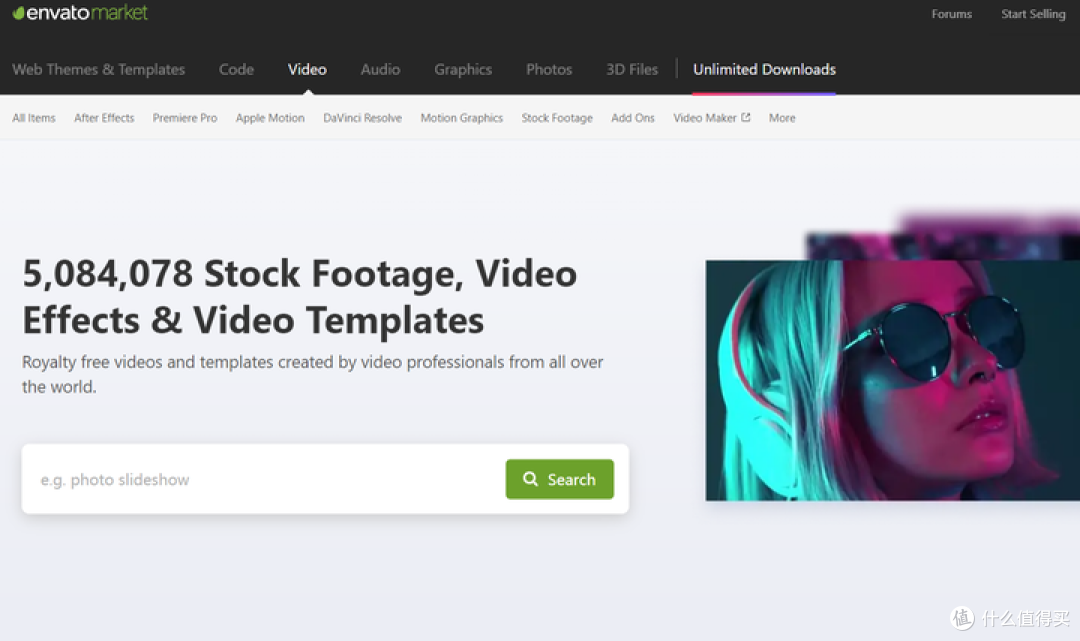Browse Premiere Pro templates
1080x641 pixels.
click(185, 118)
